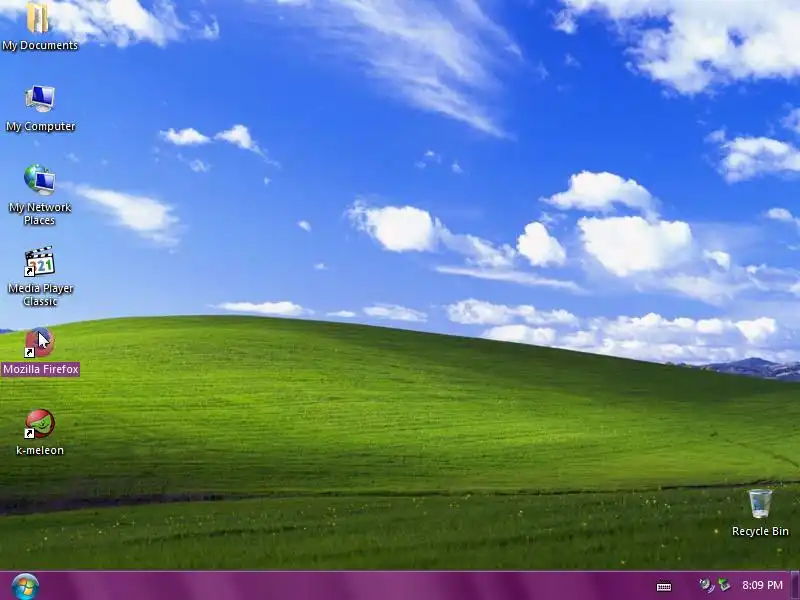800x600 pixels.
Task: Click the "Mozilla Firefox" highlighted label text
Action: click(x=41, y=369)
